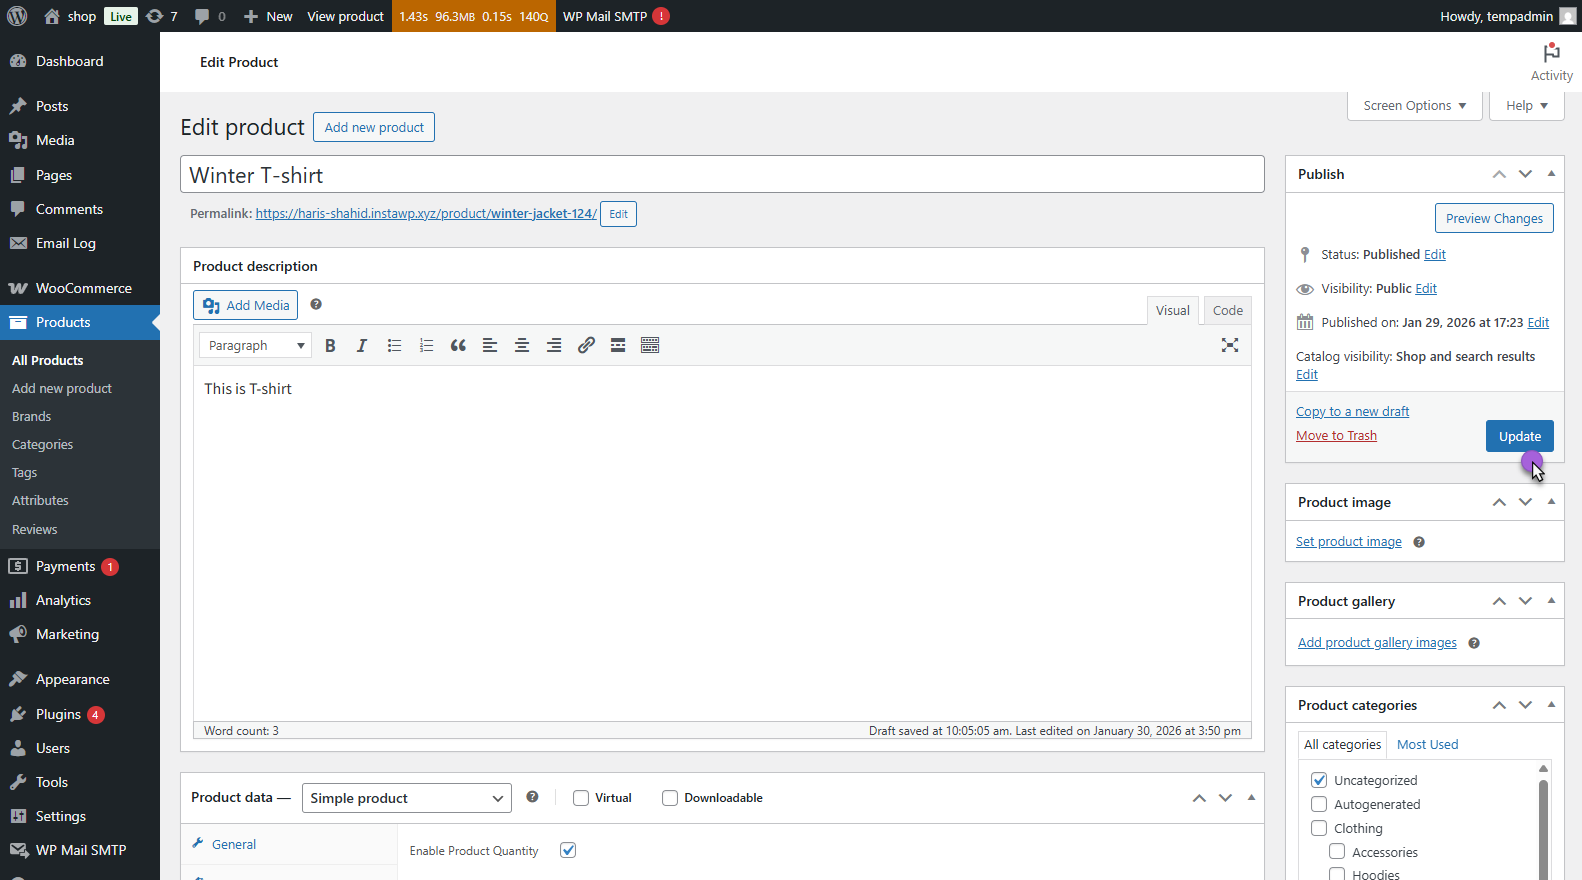Image resolution: width=1582 pixels, height=880 pixels.
Task: Apply italic formatting in editor
Action: coord(362,346)
